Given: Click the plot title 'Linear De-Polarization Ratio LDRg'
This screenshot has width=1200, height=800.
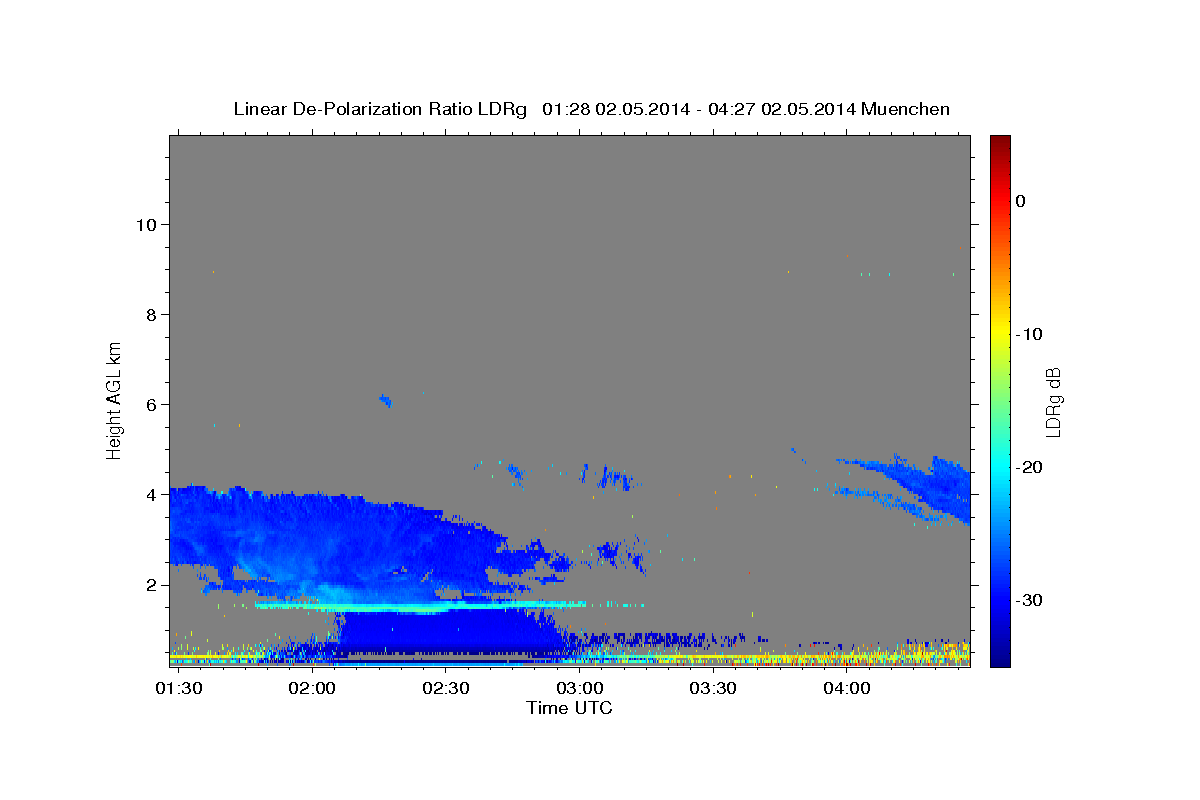Looking at the screenshot, I should click(x=379, y=109).
